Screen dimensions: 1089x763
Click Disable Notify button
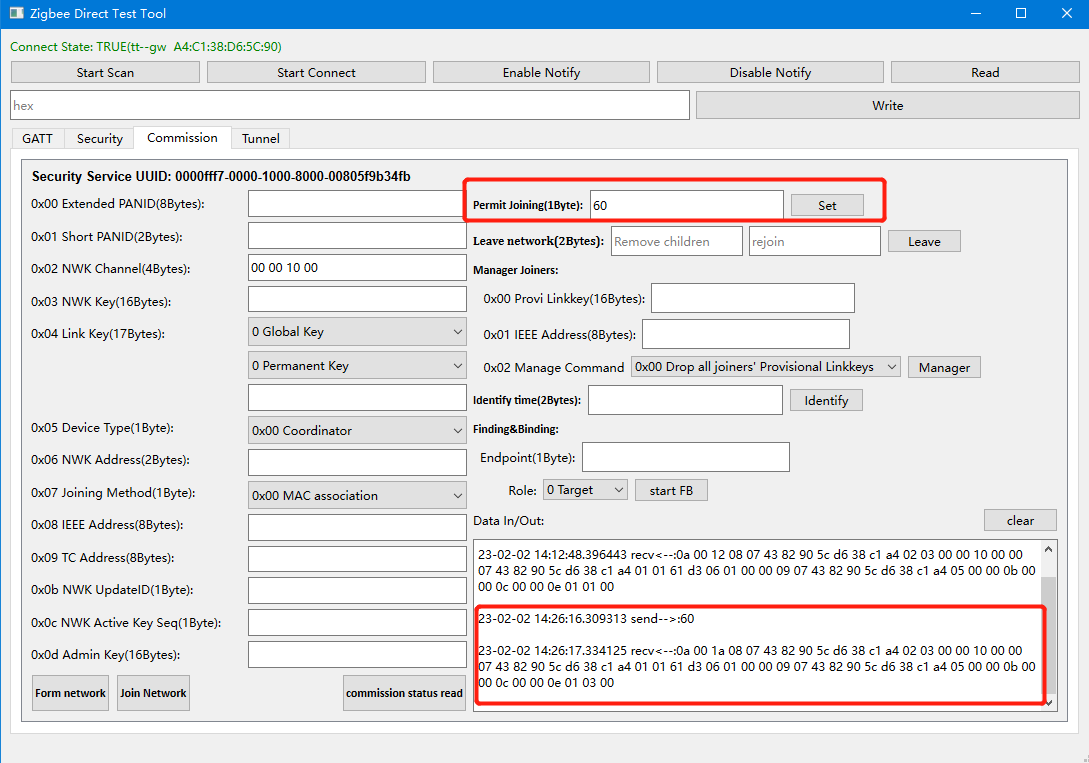(770, 72)
